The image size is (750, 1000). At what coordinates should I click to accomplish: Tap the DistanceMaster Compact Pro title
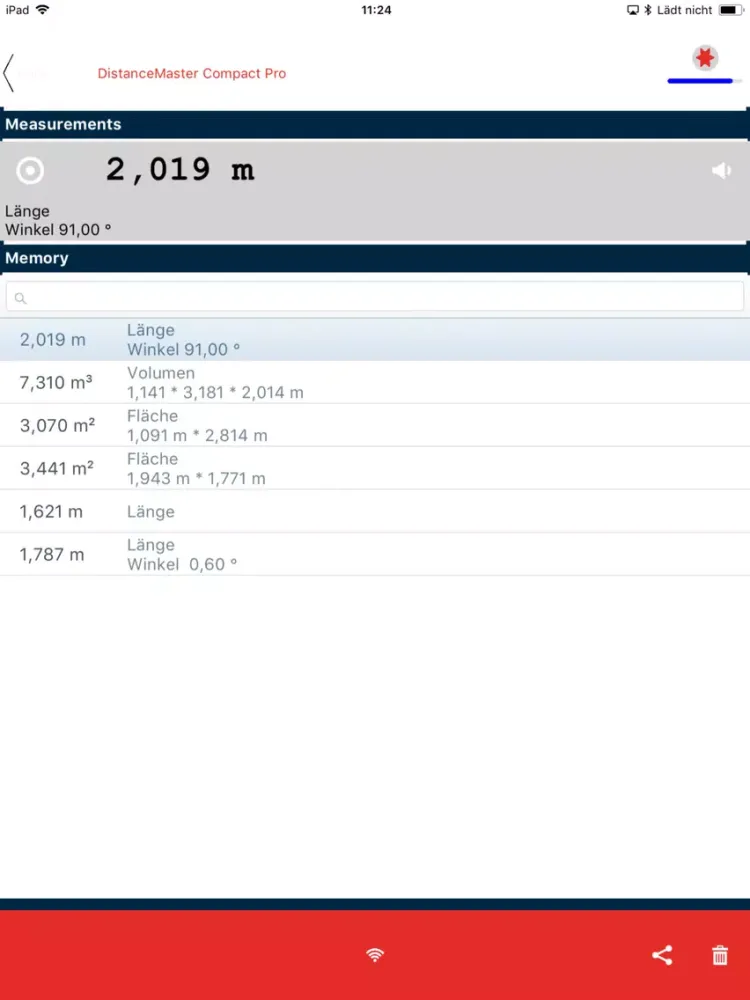point(192,73)
